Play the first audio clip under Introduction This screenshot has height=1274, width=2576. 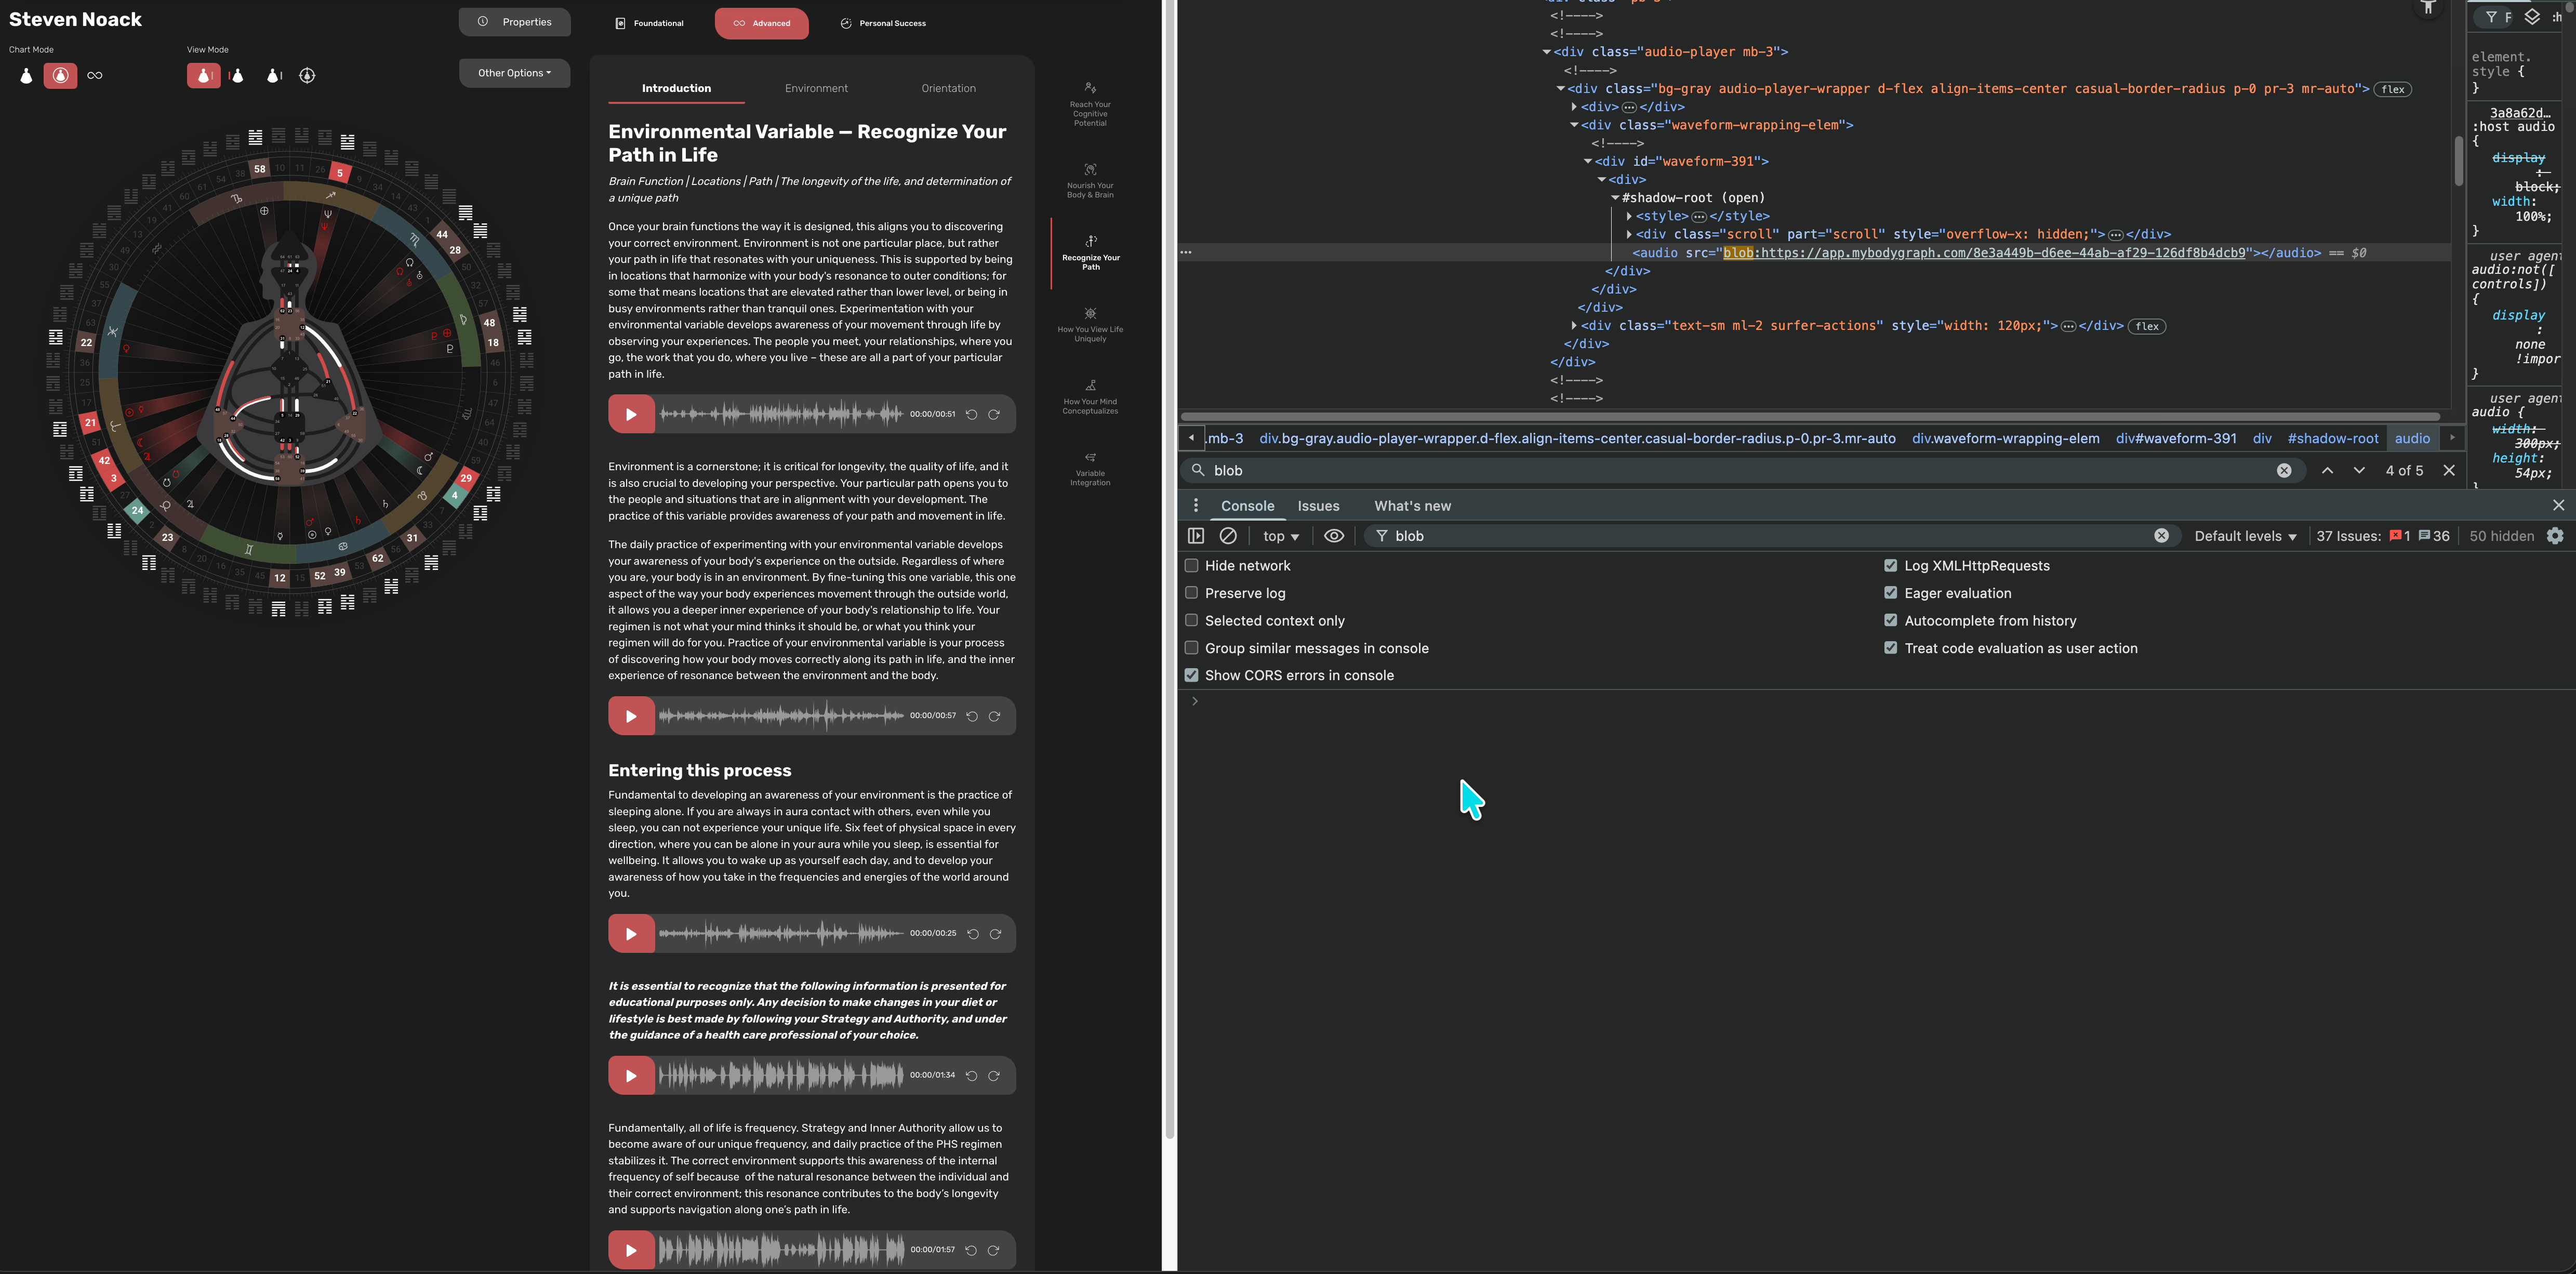pos(630,414)
